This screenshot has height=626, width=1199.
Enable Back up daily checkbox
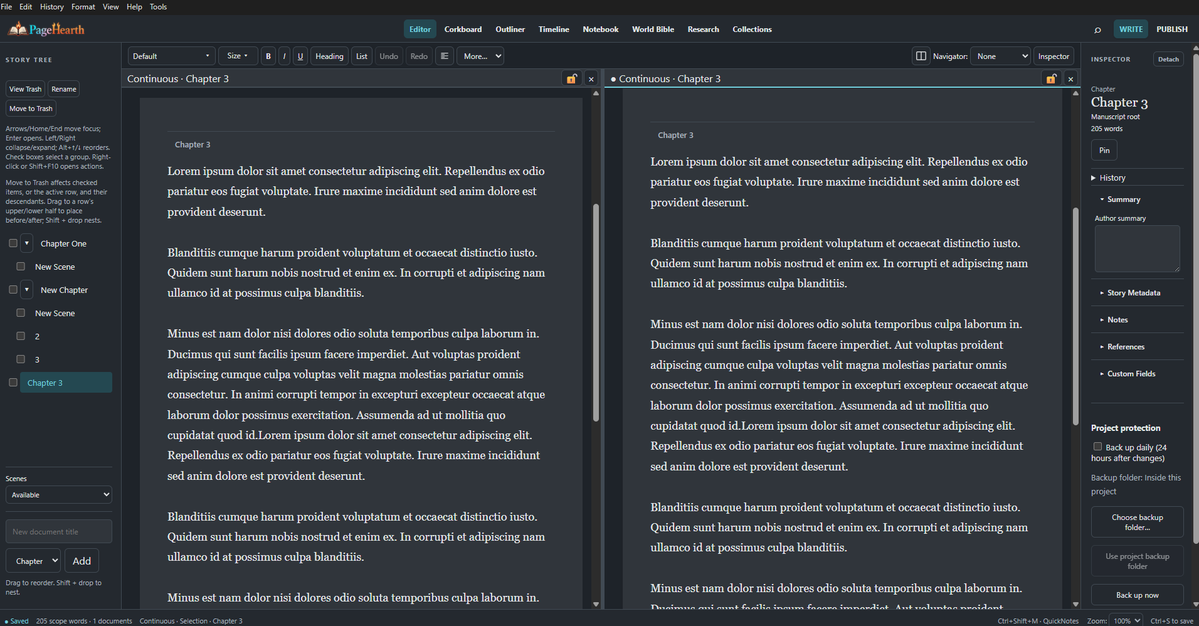(x=1097, y=446)
